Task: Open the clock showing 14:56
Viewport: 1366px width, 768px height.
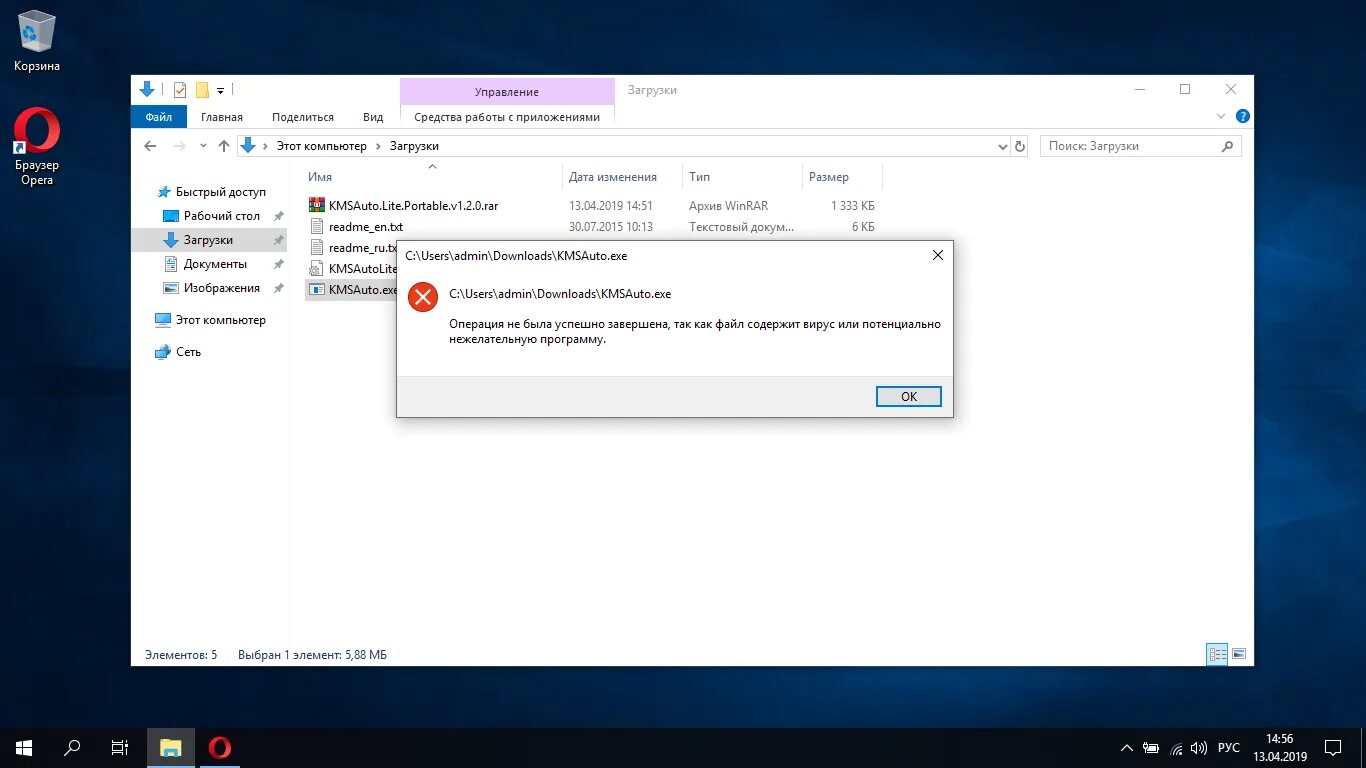Action: [x=1279, y=747]
